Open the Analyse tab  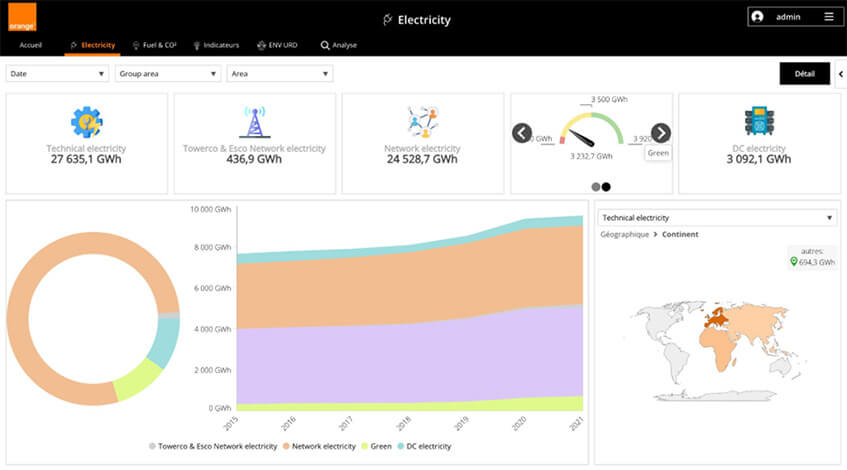pyautogui.click(x=338, y=45)
